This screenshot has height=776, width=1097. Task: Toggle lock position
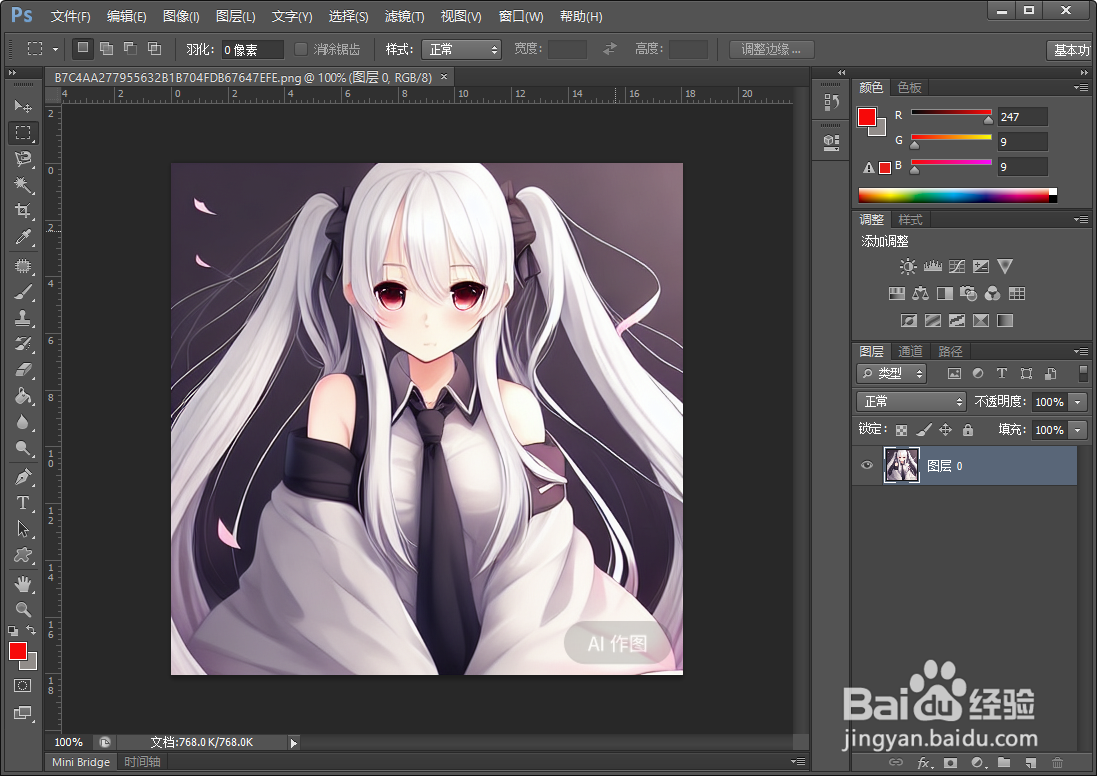pos(945,430)
